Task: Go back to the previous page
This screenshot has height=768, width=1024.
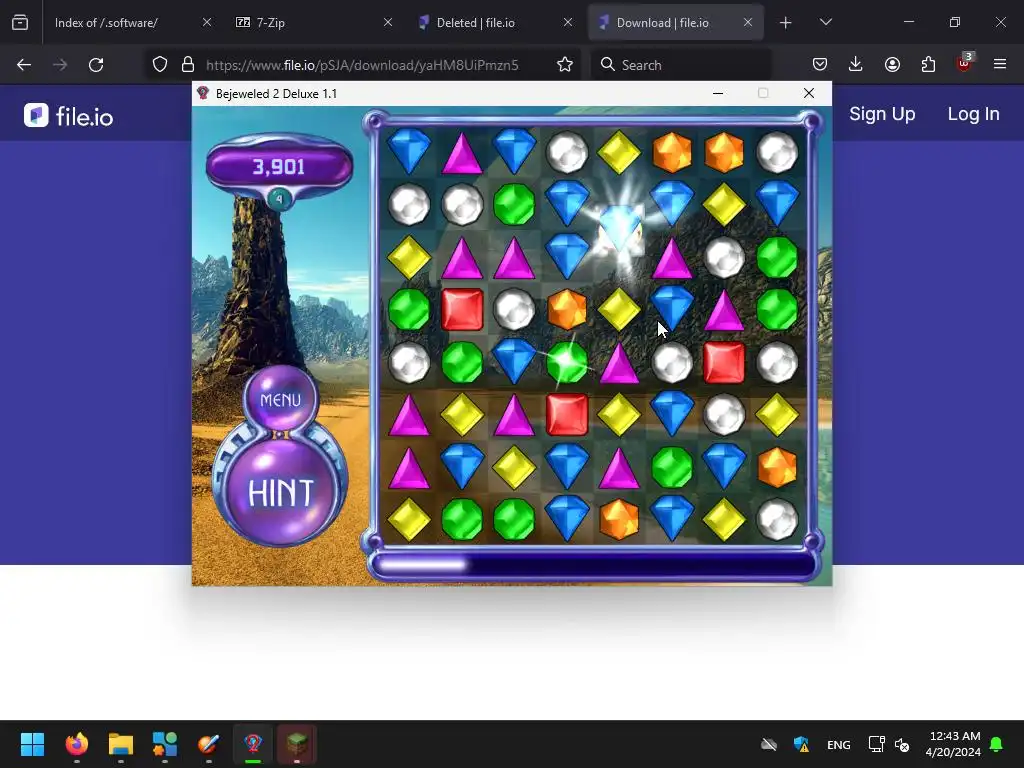Action: tap(24, 65)
